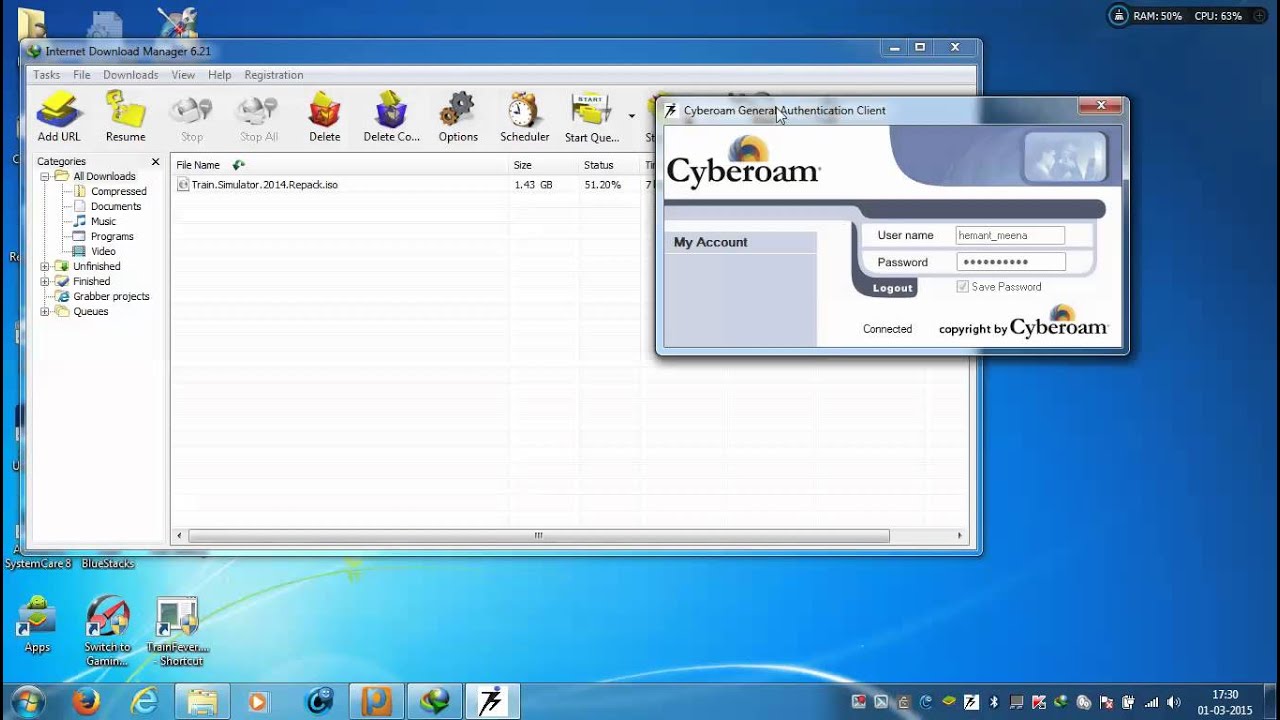
Task: Select the Documents category
Action: 115,206
